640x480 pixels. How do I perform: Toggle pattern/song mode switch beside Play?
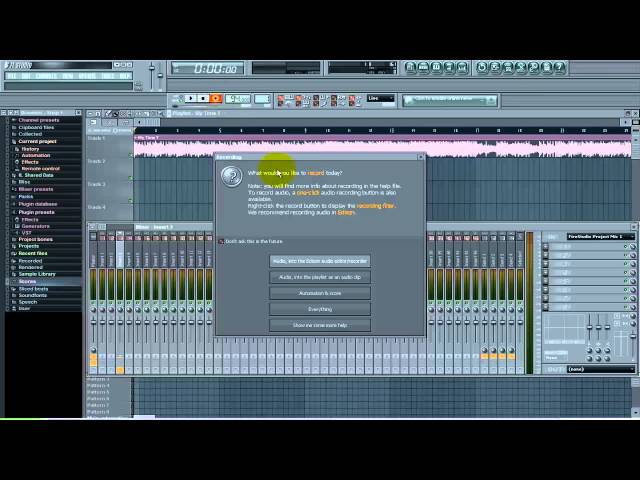point(178,98)
